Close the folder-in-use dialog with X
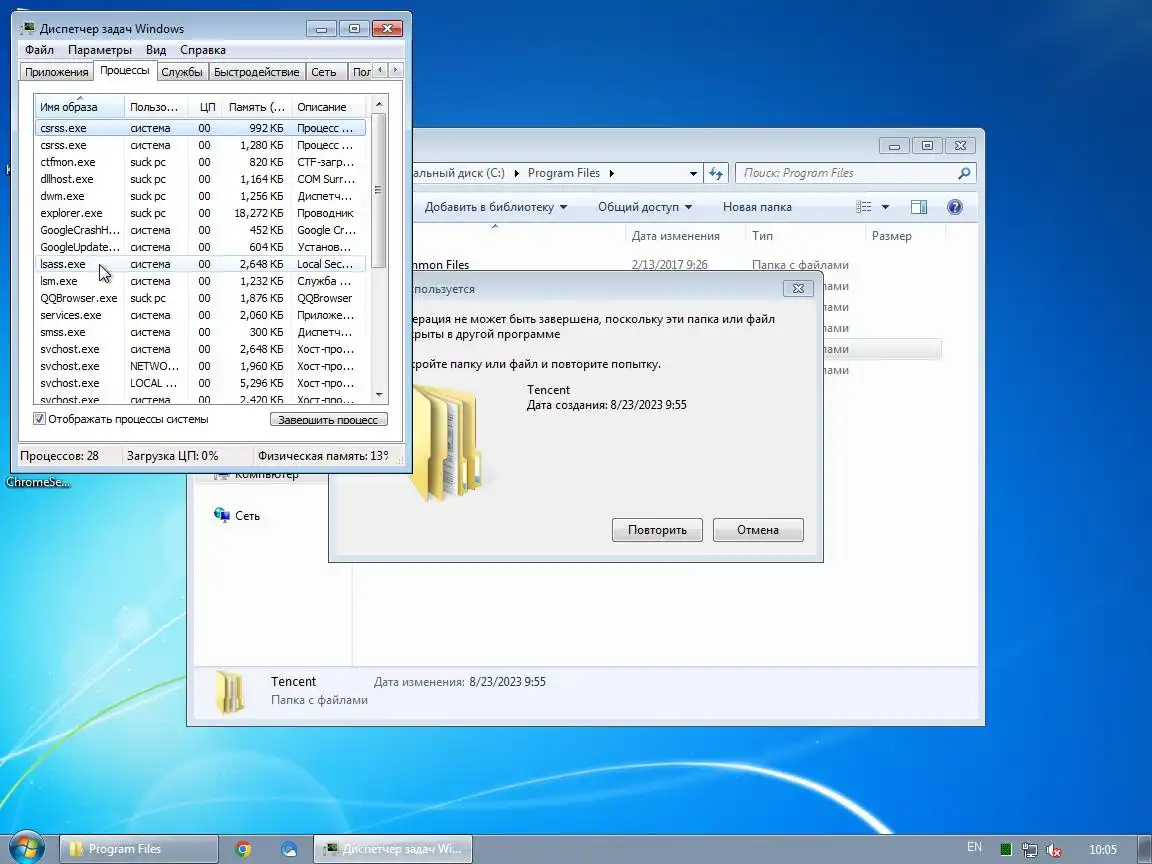The height and width of the screenshot is (864, 1152). point(798,289)
